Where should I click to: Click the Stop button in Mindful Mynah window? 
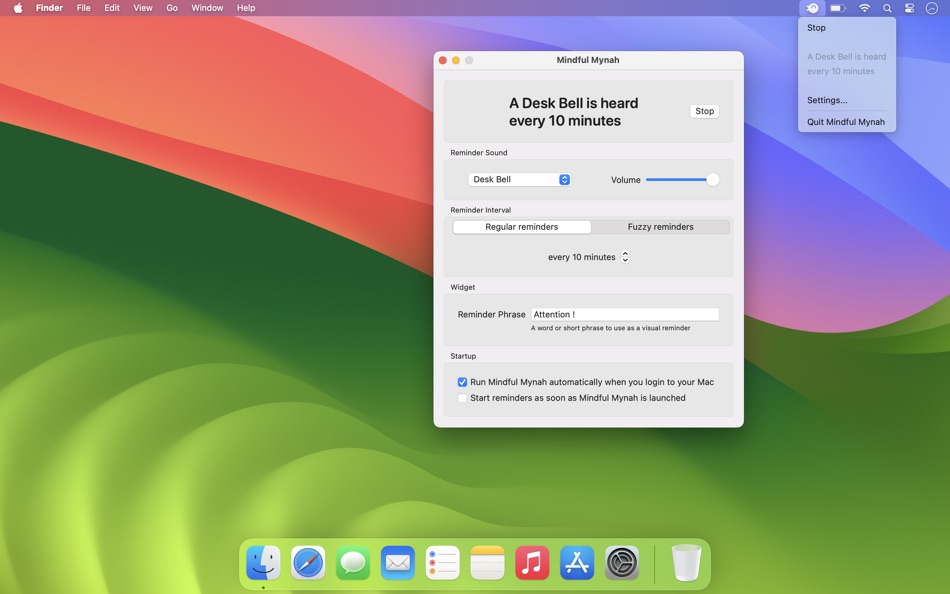click(x=705, y=111)
